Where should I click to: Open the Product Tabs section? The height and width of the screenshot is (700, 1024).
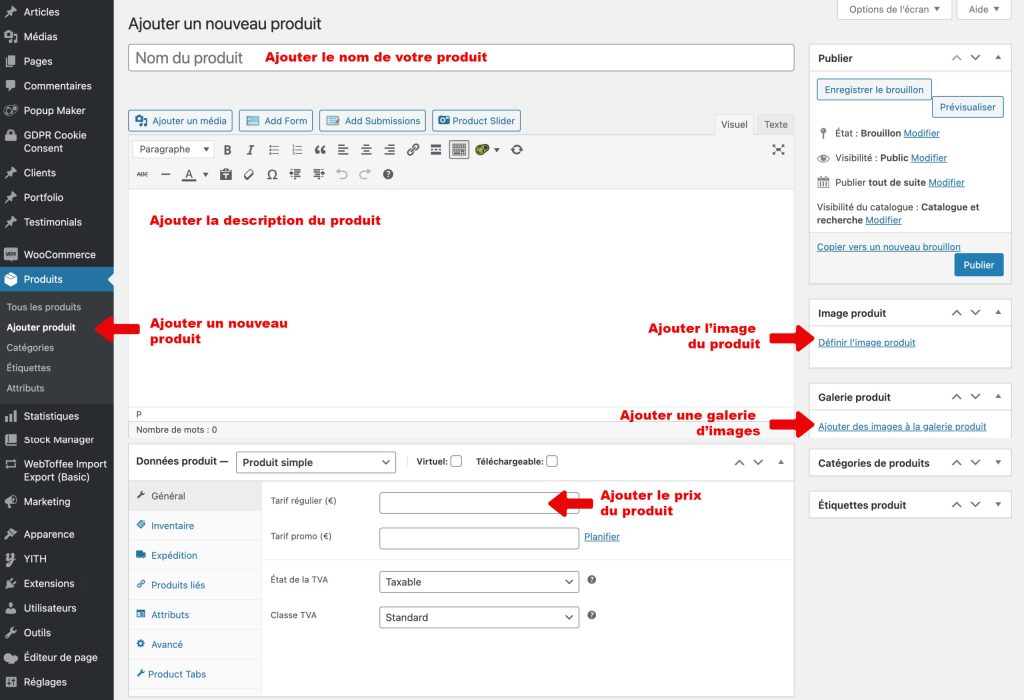click(176, 674)
